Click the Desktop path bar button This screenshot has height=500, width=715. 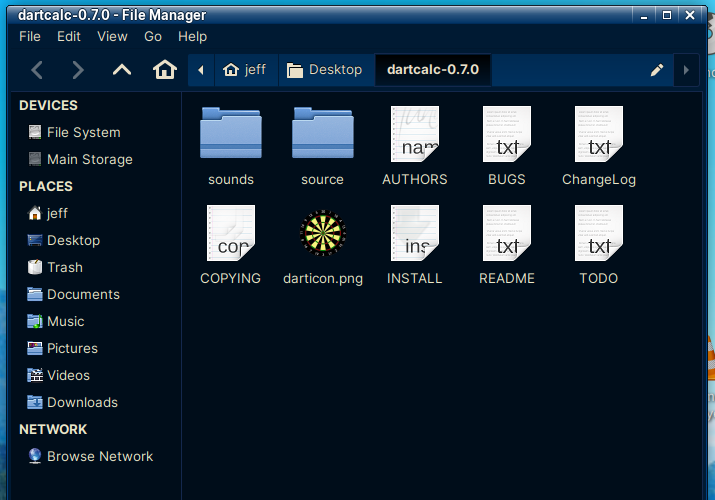[324, 70]
